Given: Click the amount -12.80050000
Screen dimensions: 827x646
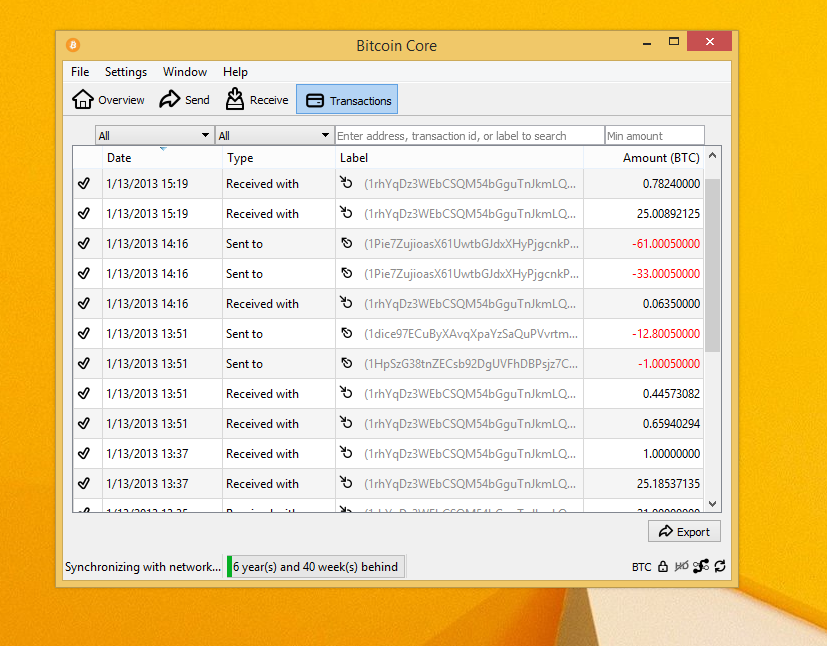Looking at the screenshot, I should point(666,334).
